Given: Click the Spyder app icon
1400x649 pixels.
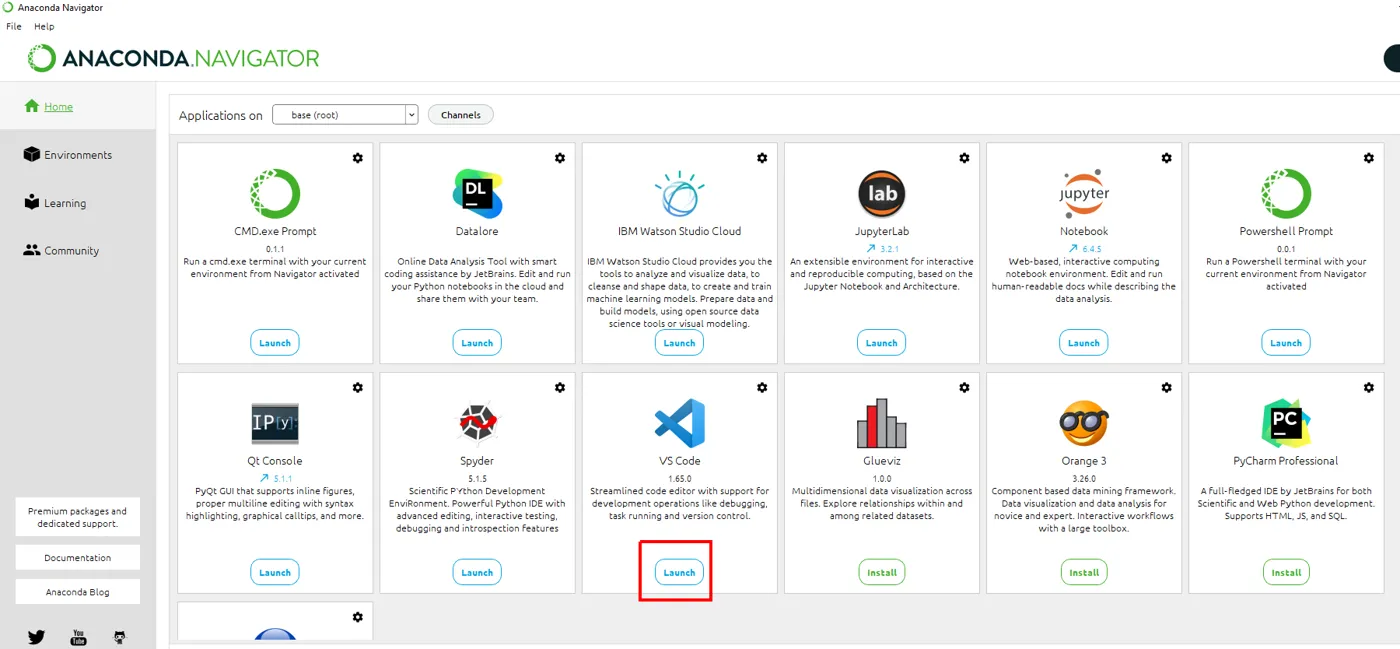Looking at the screenshot, I should [477, 423].
